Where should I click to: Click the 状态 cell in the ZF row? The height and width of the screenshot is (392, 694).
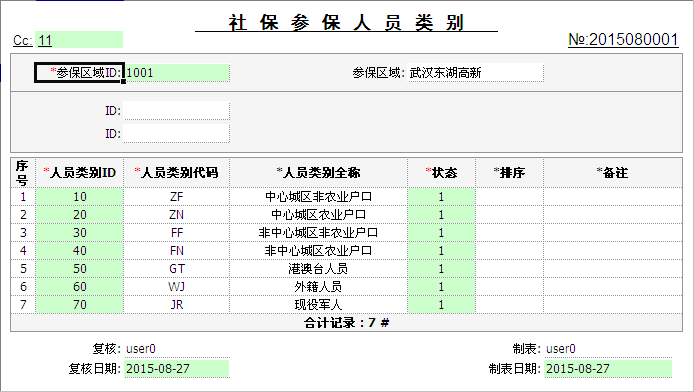[x=441, y=197]
